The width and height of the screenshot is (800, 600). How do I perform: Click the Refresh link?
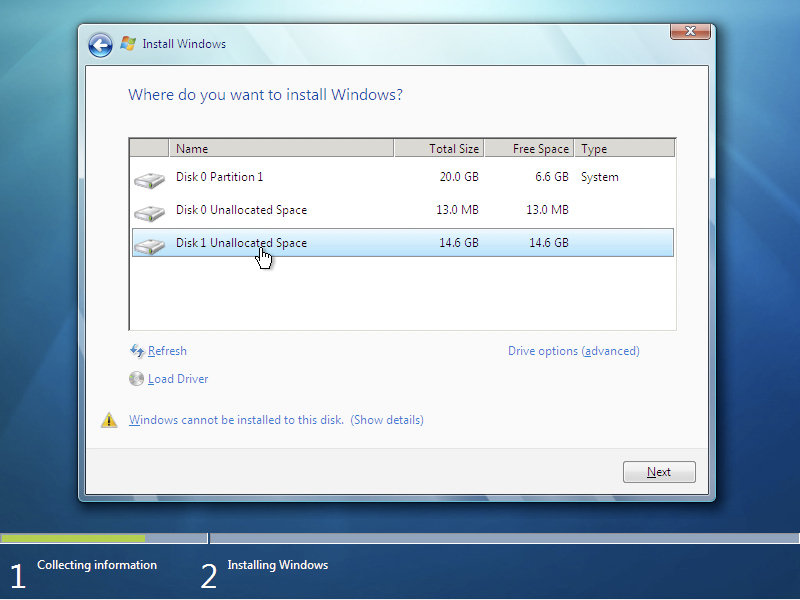click(x=167, y=351)
